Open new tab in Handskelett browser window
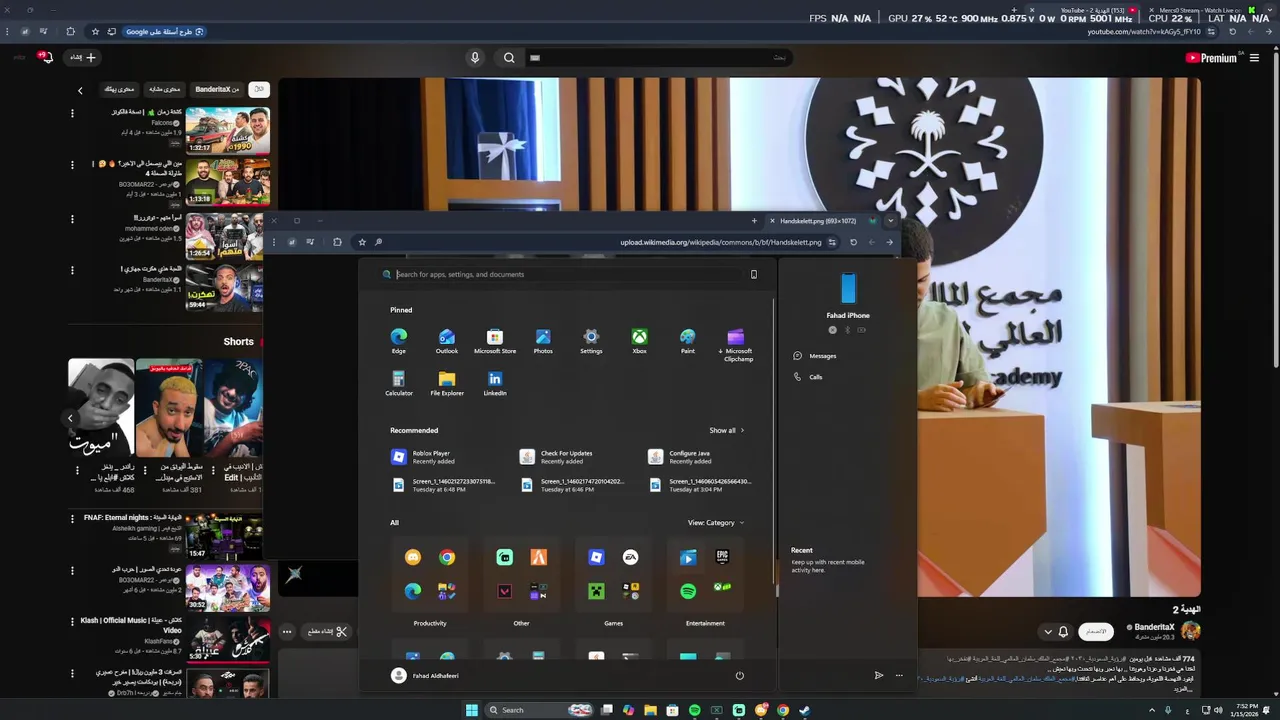Screen dimensions: 1280x720 [754, 221]
